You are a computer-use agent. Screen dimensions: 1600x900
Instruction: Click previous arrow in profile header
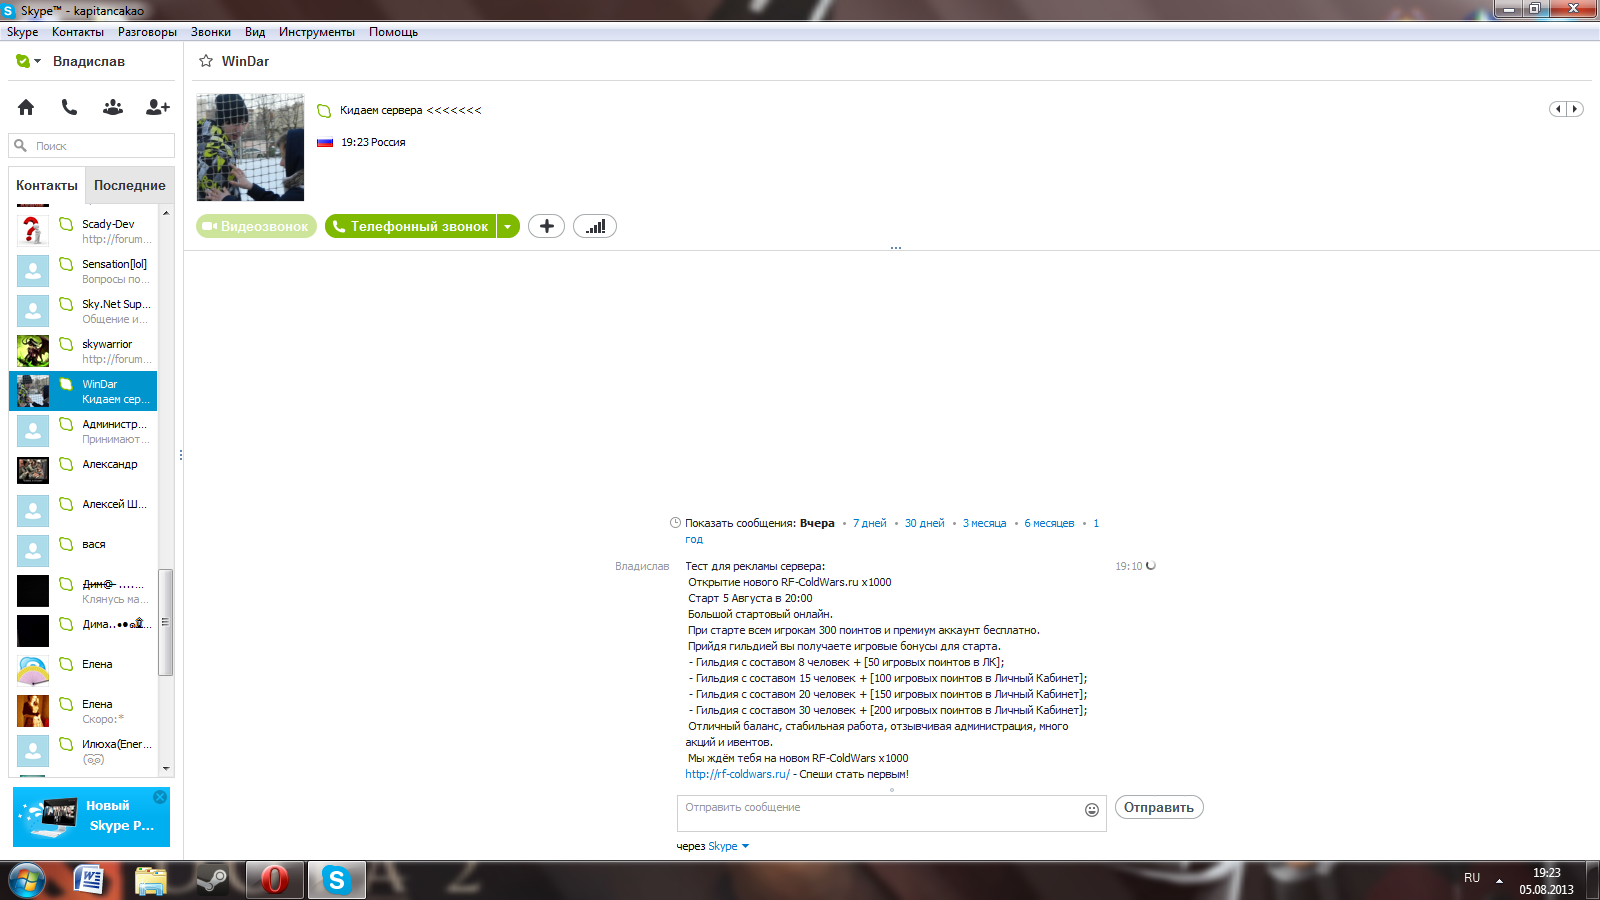[1558, 109]
